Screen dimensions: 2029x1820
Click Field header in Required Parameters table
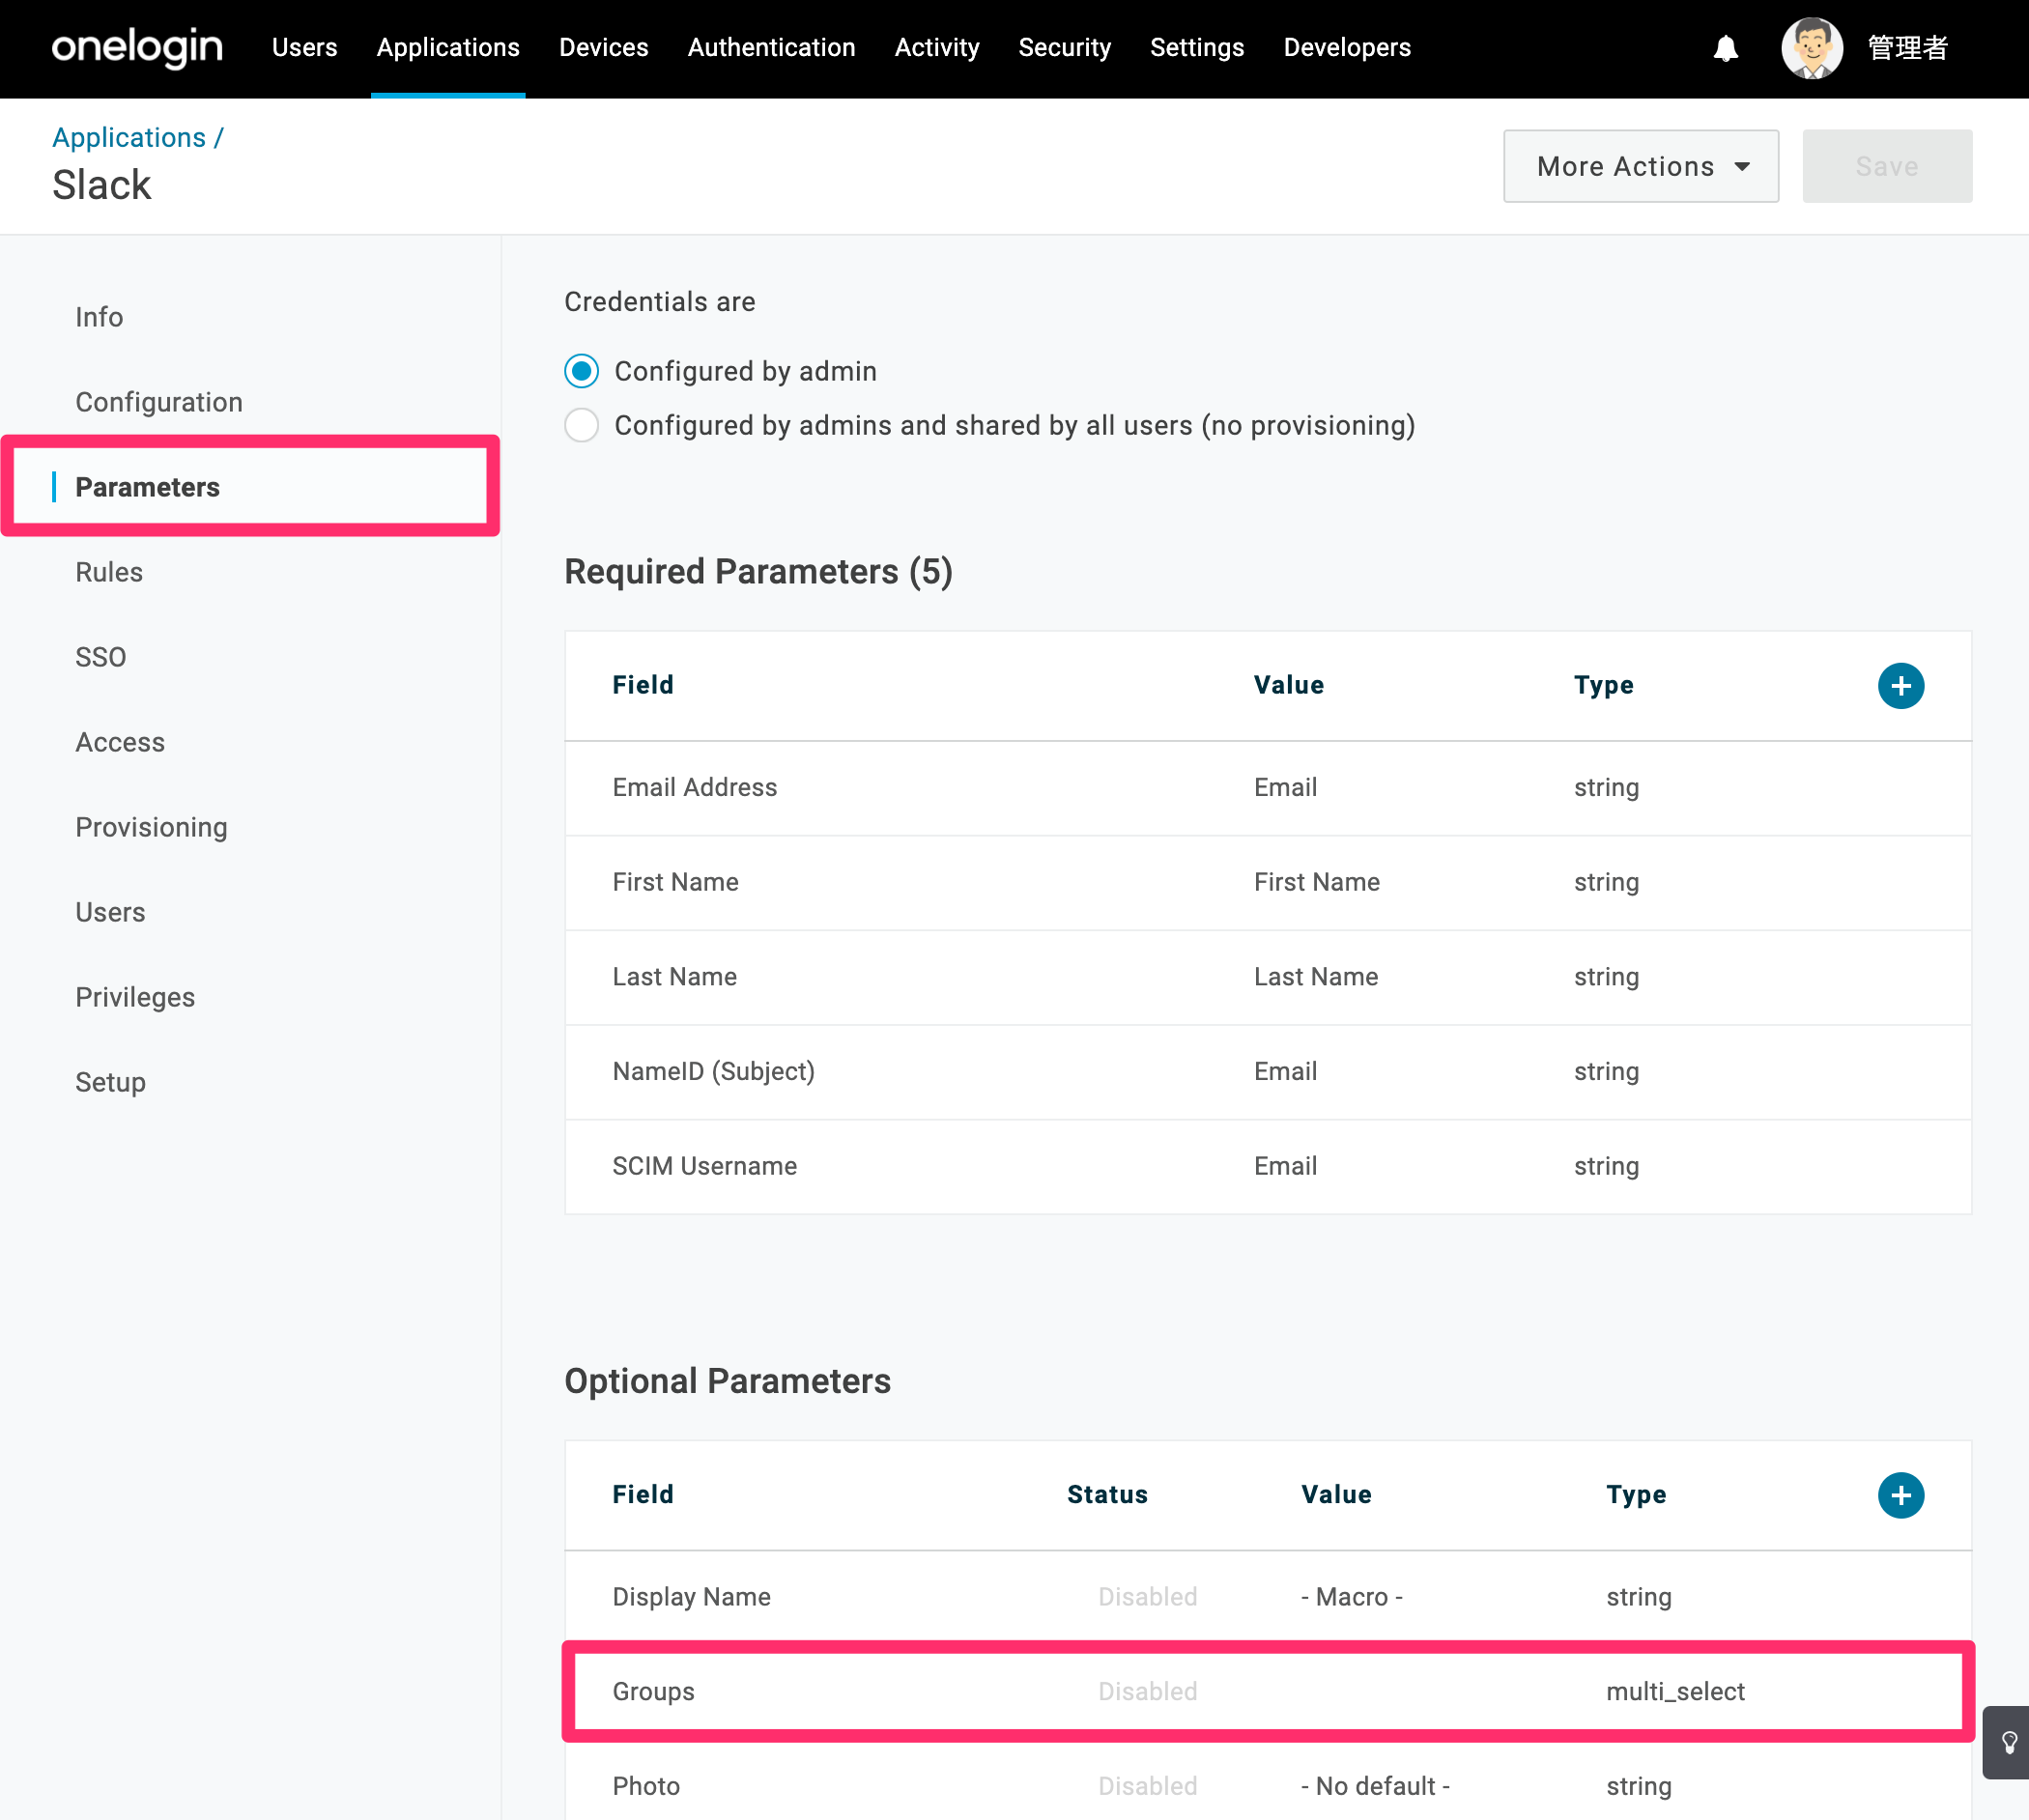[x=643, y=686]
